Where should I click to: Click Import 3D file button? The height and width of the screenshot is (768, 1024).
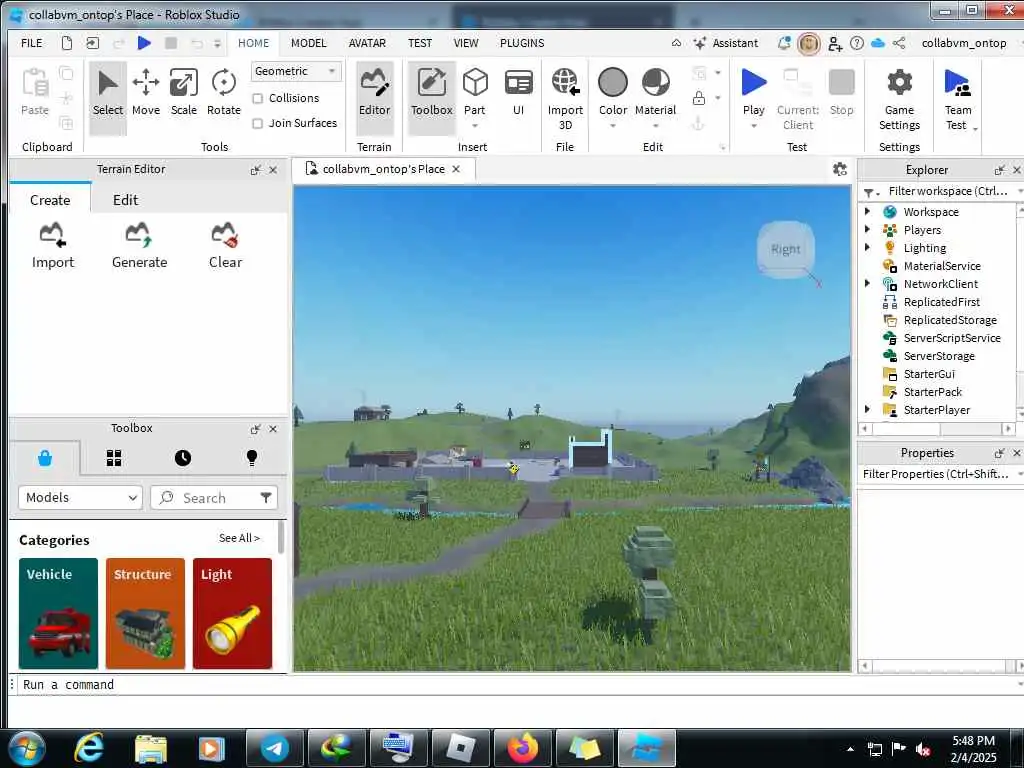565,99
